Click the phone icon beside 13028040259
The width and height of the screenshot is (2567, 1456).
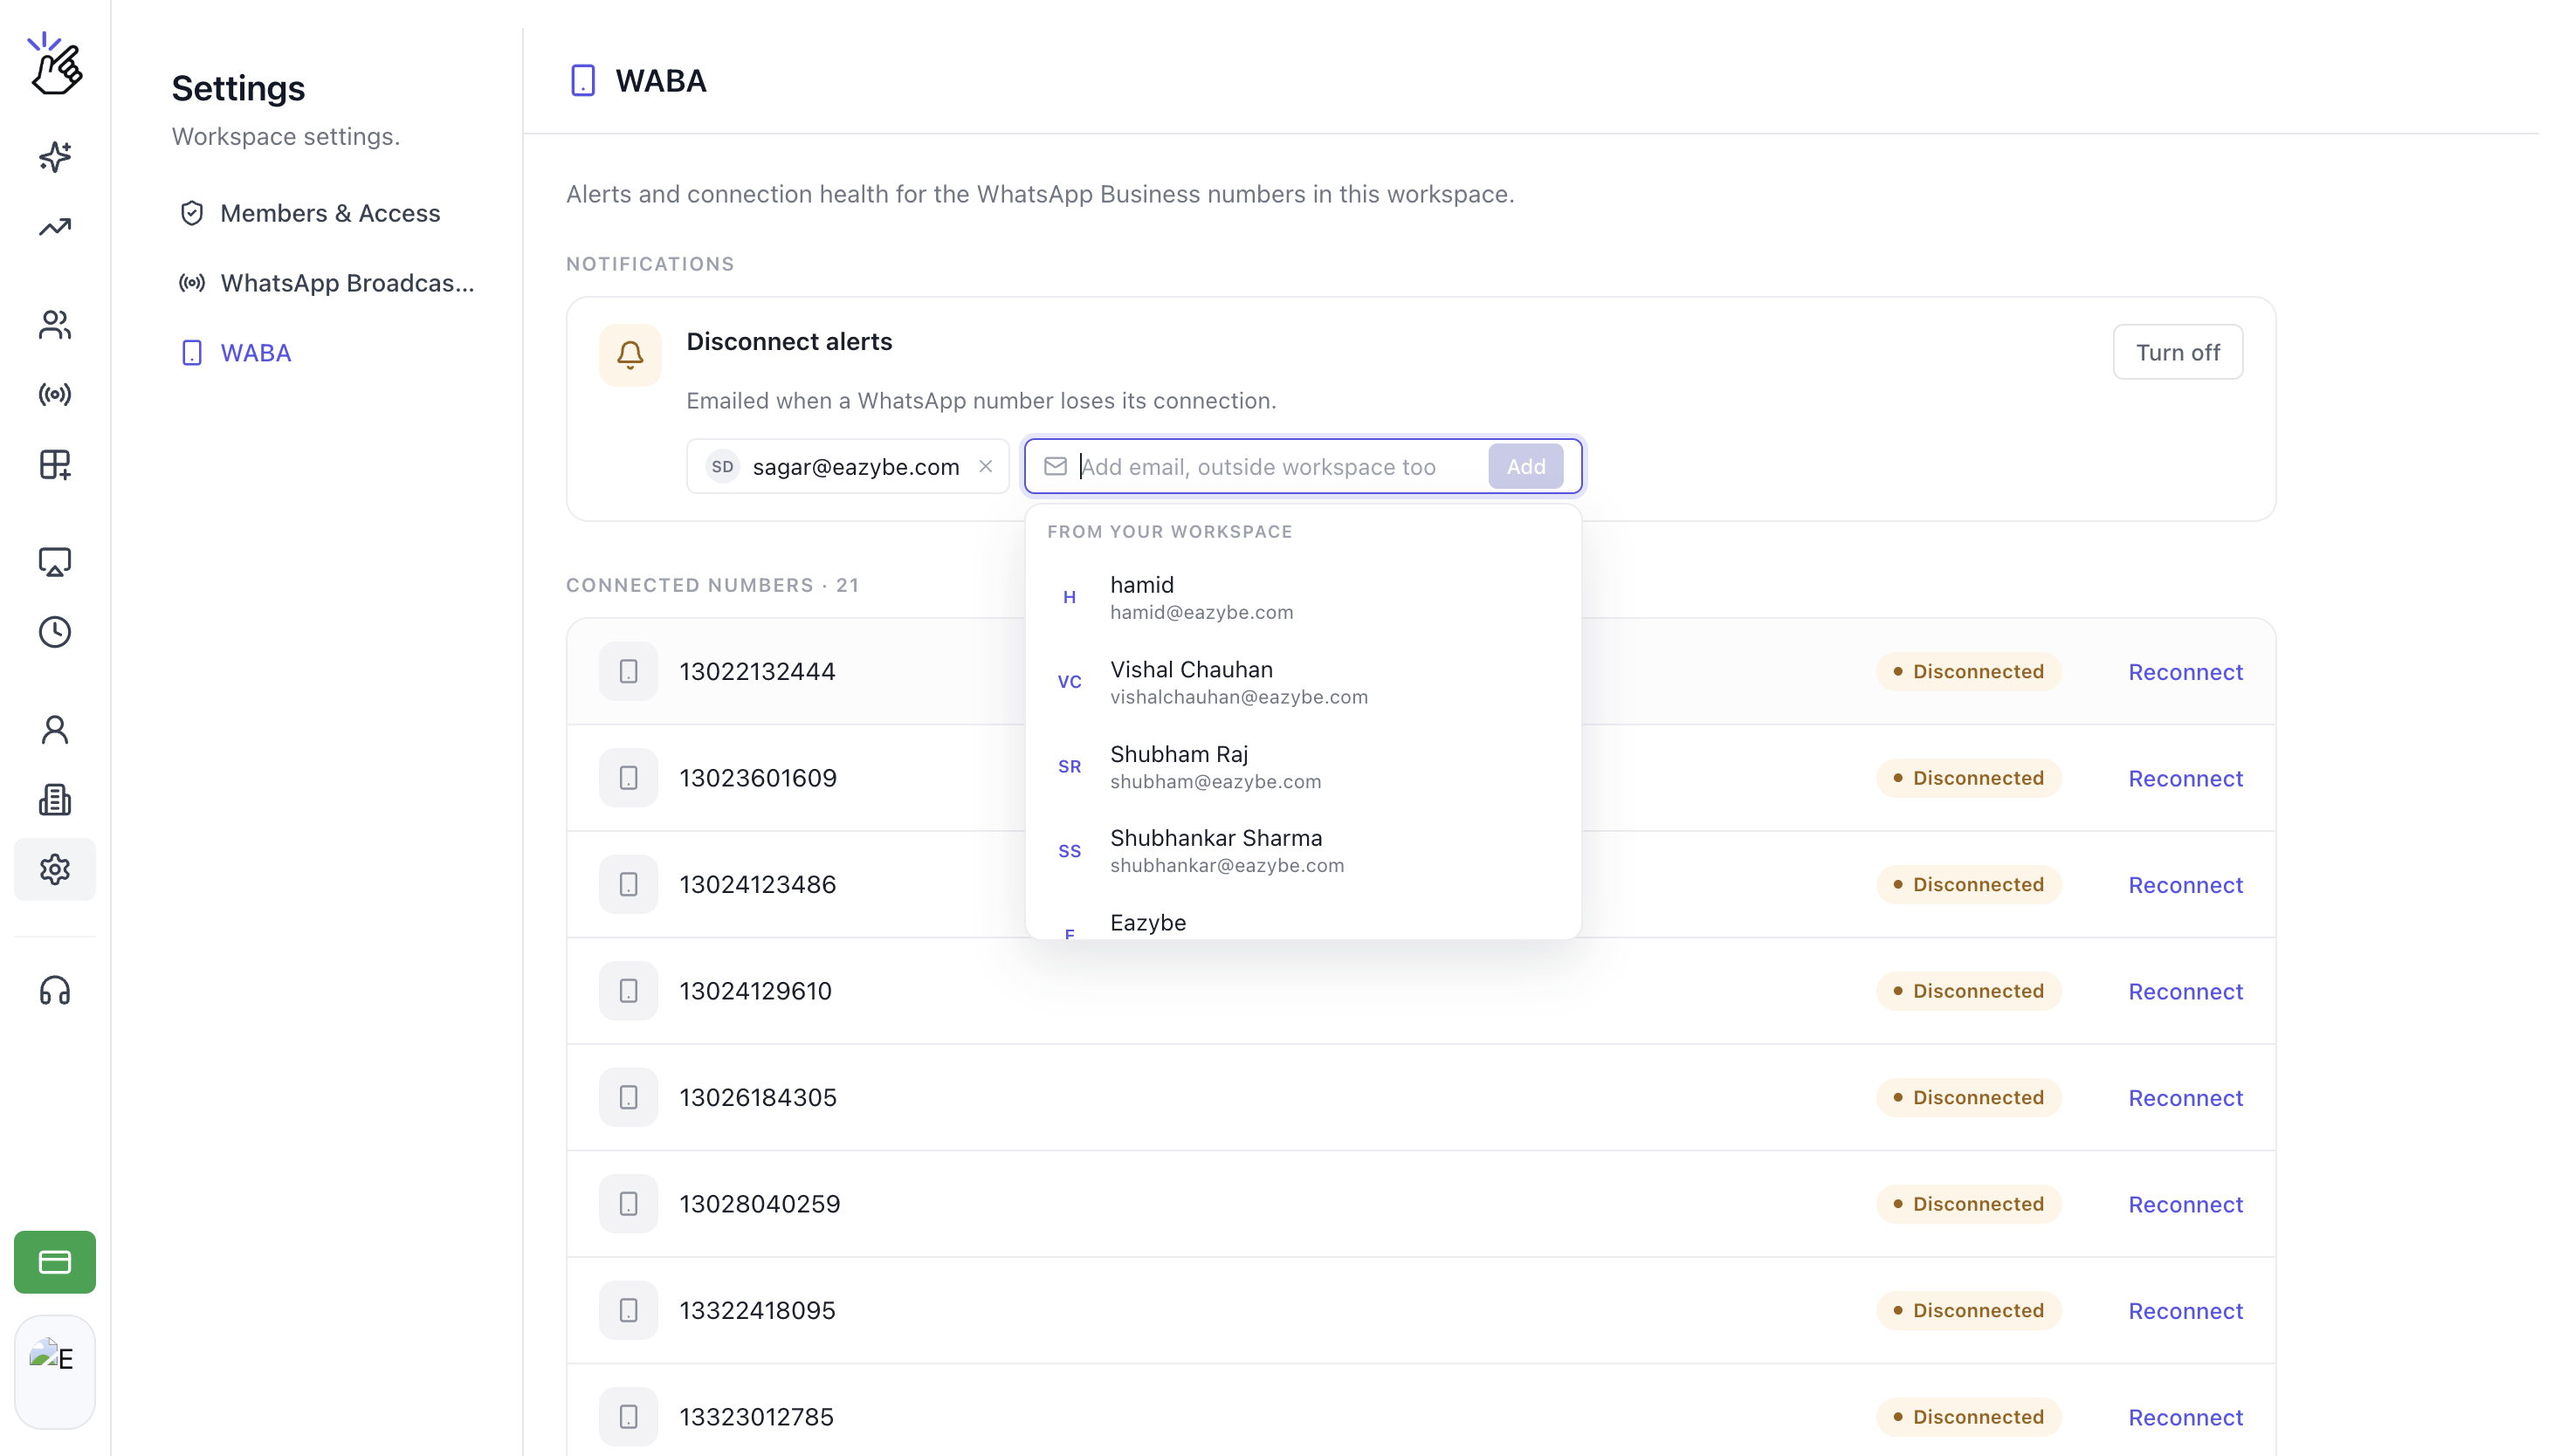tap(628, 1204)
